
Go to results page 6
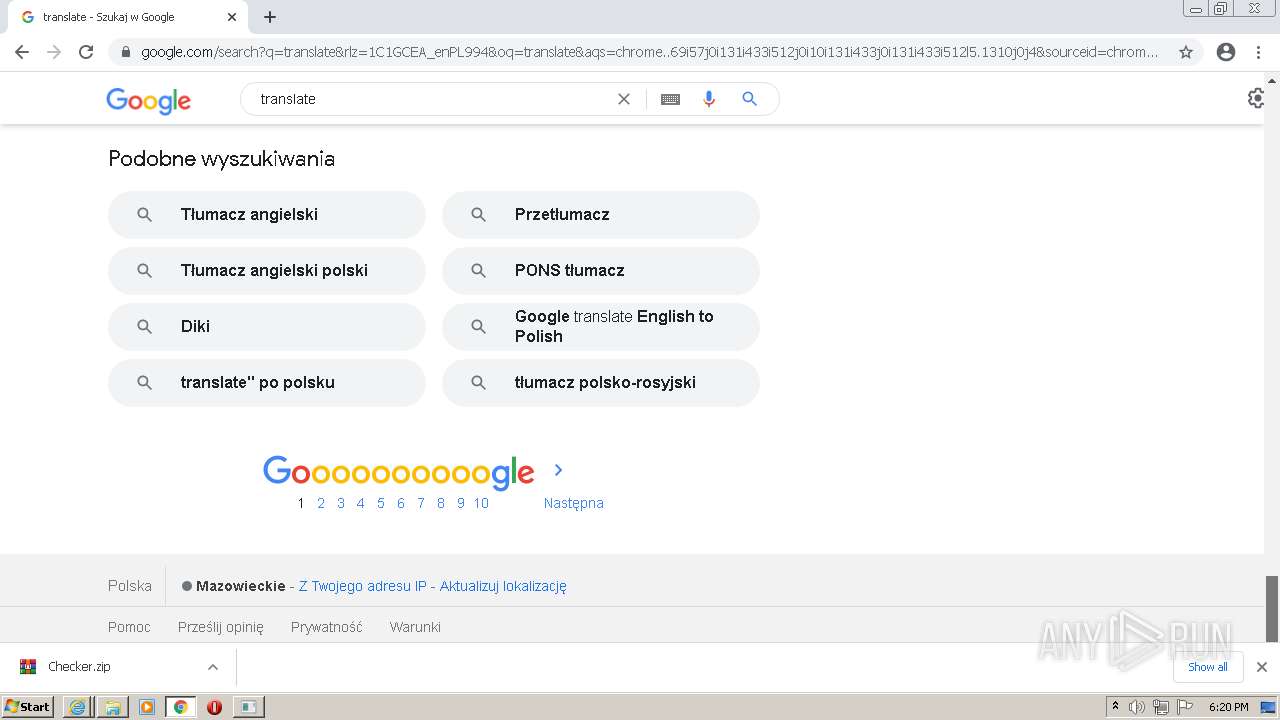click(x=401, y=503)
